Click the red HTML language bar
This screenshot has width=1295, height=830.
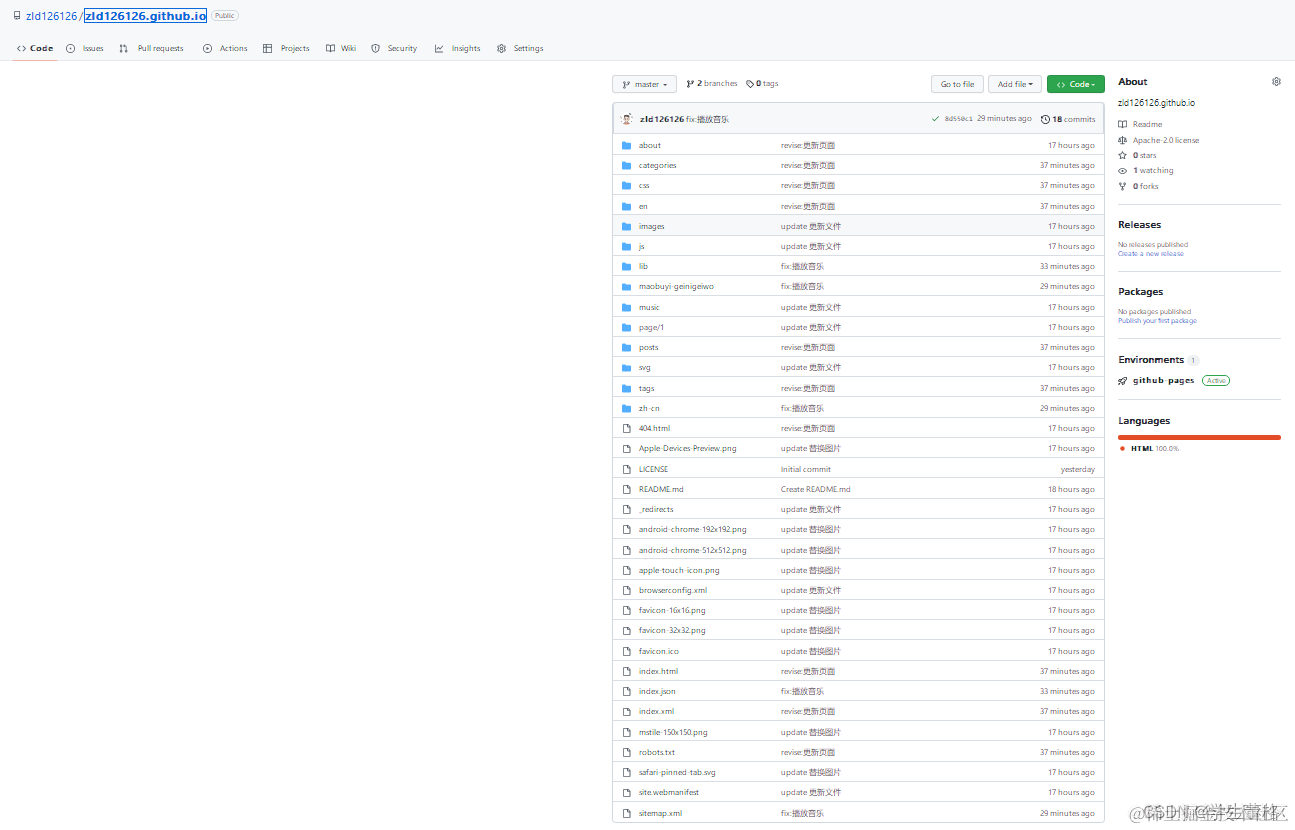[1199, 437]
